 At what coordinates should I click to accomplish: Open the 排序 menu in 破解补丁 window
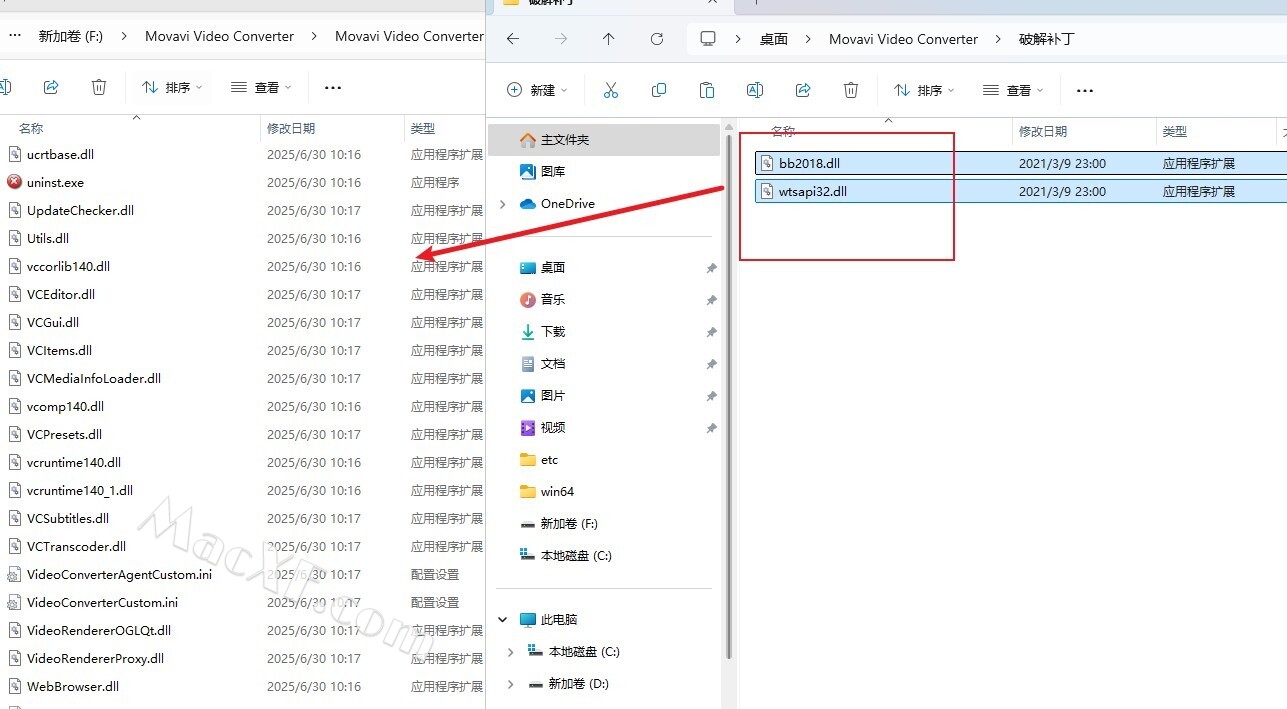pos(924,90)
